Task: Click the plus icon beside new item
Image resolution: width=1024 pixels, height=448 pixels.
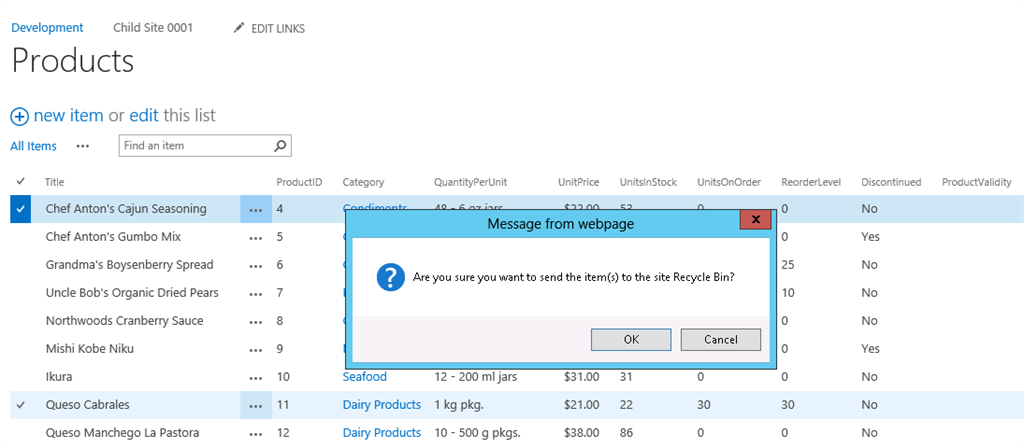Action: tap(20, 116)
